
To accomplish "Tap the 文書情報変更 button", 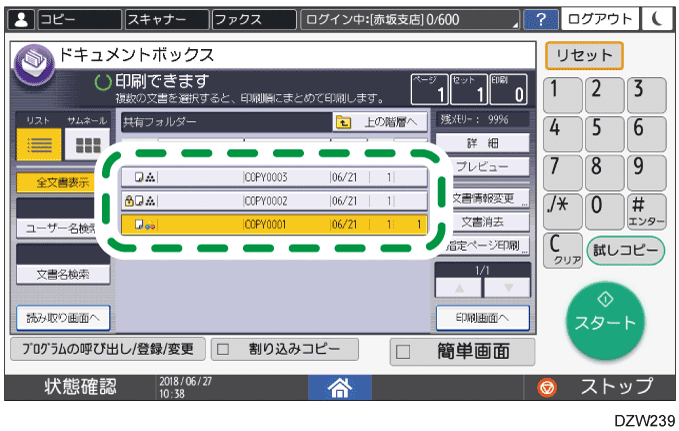I will click(491, 198).
